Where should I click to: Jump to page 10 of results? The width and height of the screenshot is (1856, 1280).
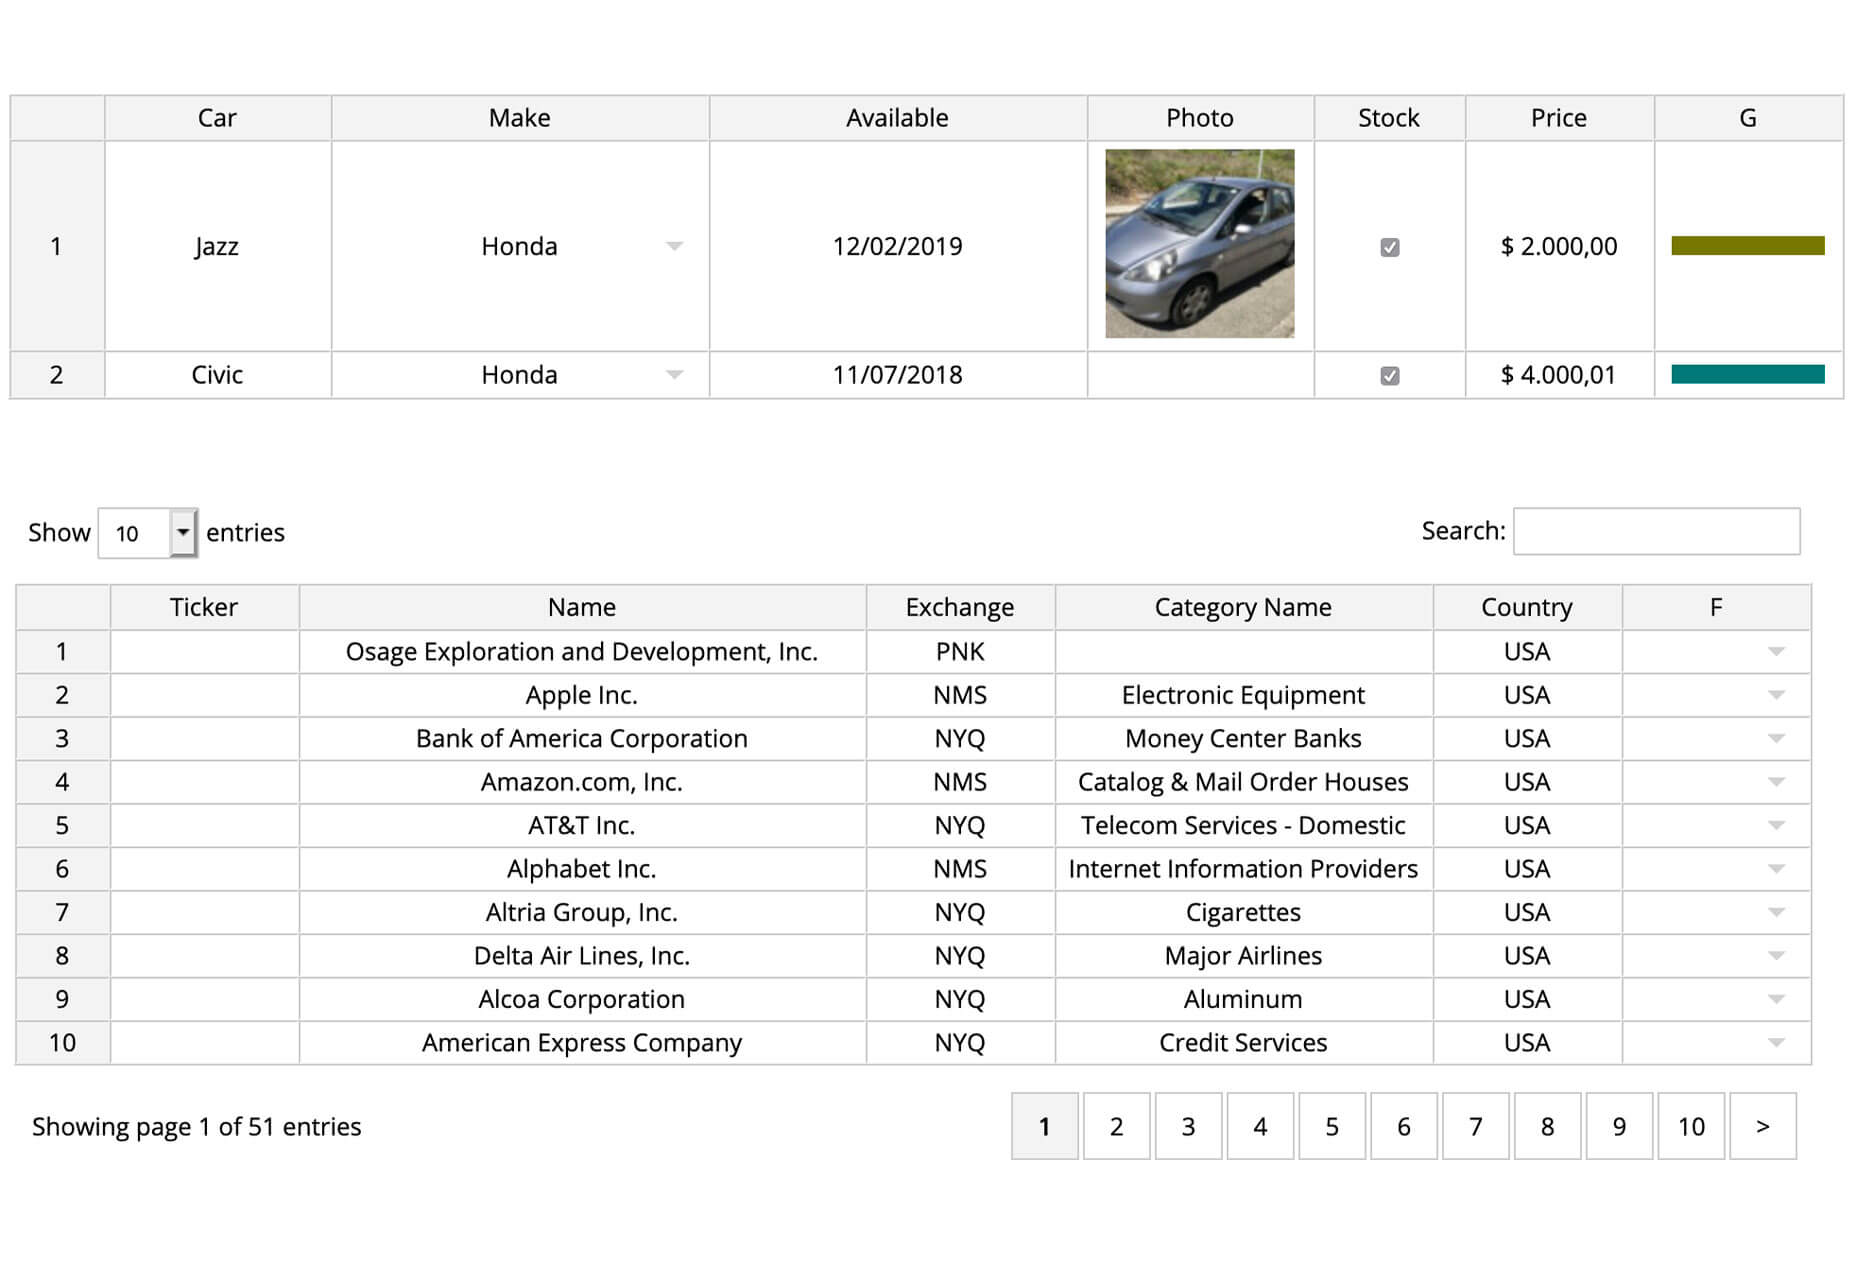point(1691,1126)
